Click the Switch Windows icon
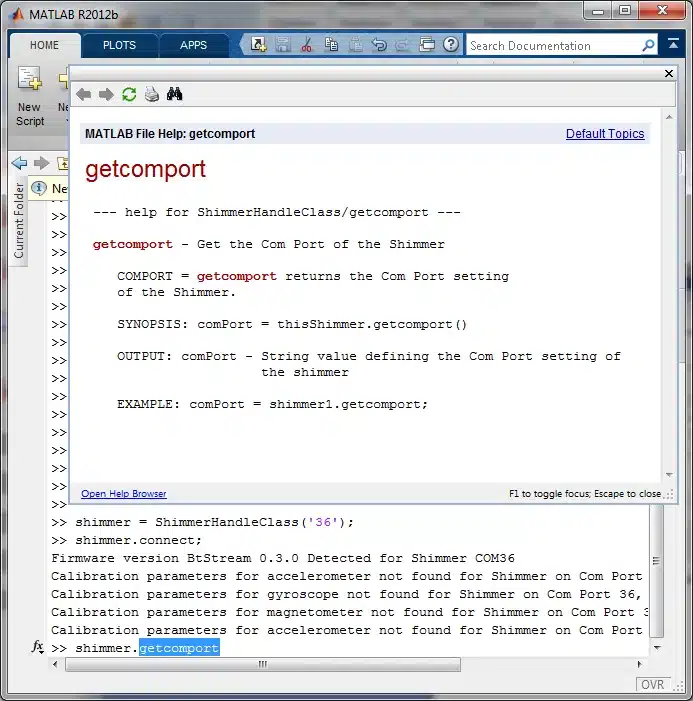Image resolution: width=693 pixels, height=701 pixels. (x=427, y=44)
